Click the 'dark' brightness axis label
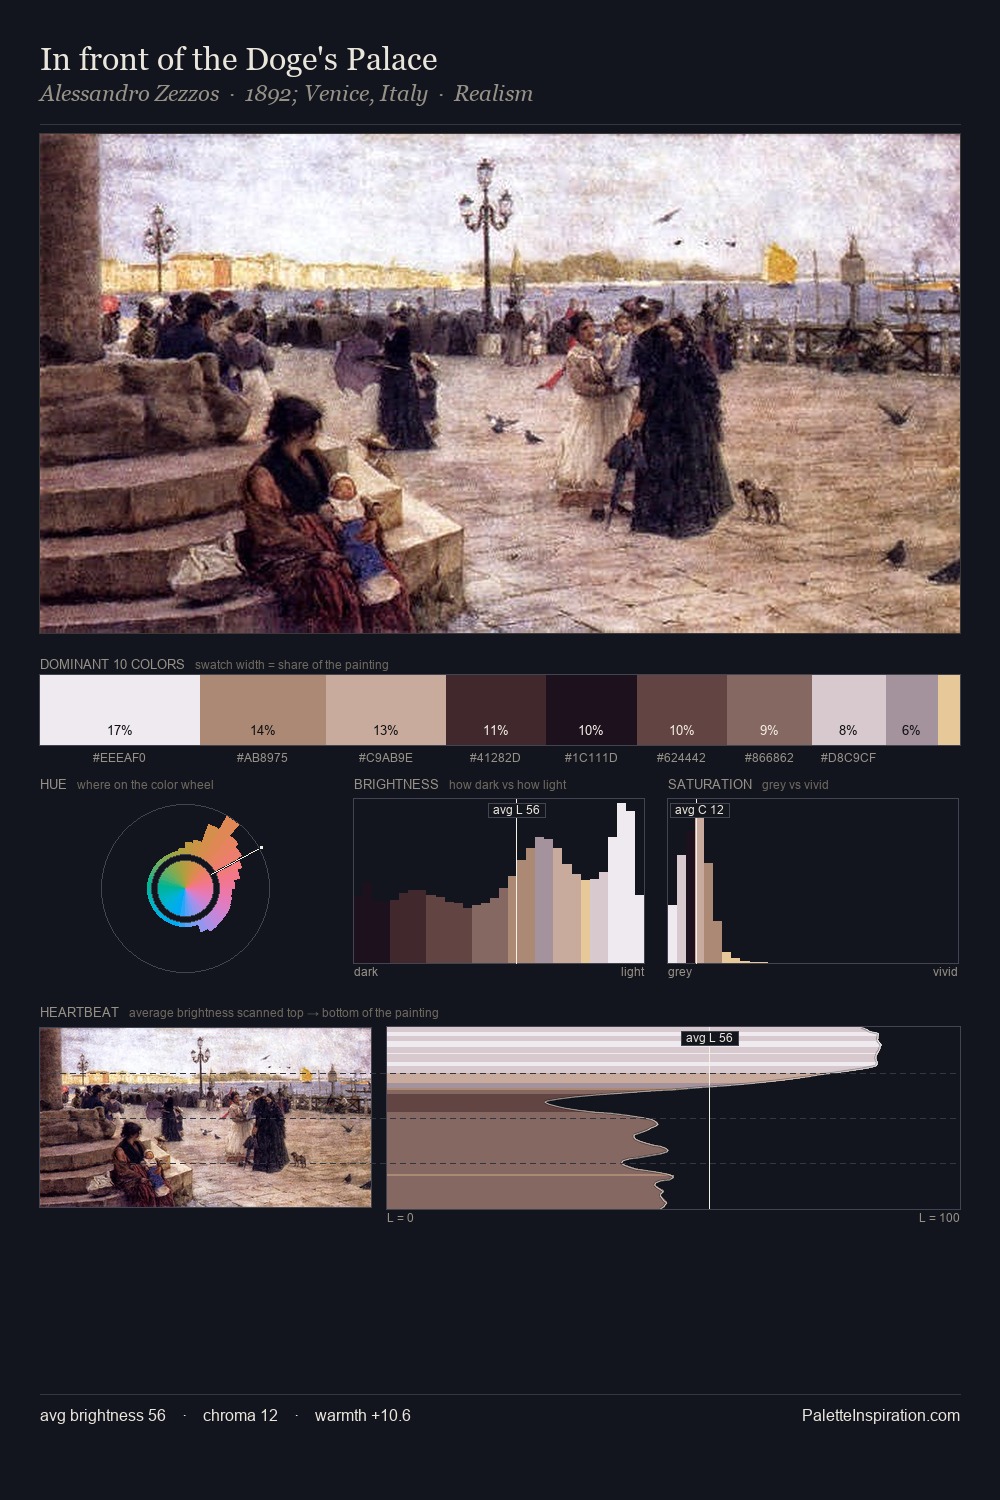 coord(366,972)
